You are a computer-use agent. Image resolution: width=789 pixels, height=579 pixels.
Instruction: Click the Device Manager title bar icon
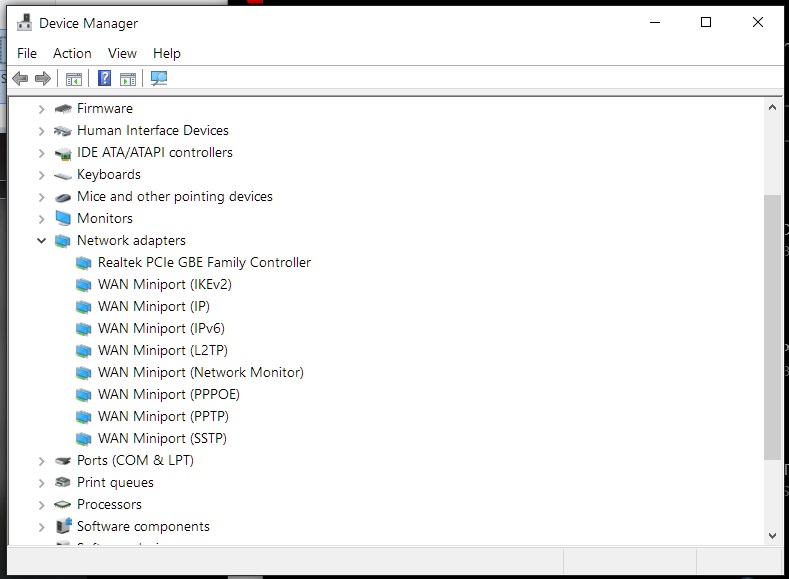(24, 23)
